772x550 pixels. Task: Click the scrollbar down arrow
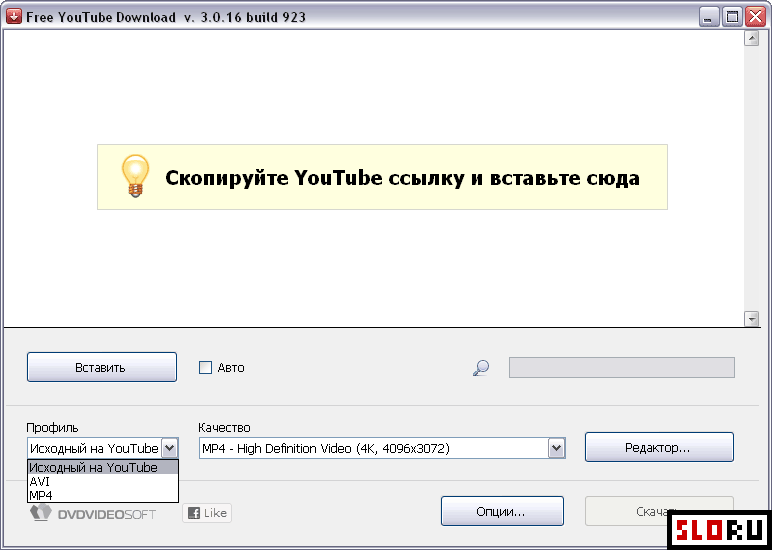(x=751, y=318)
